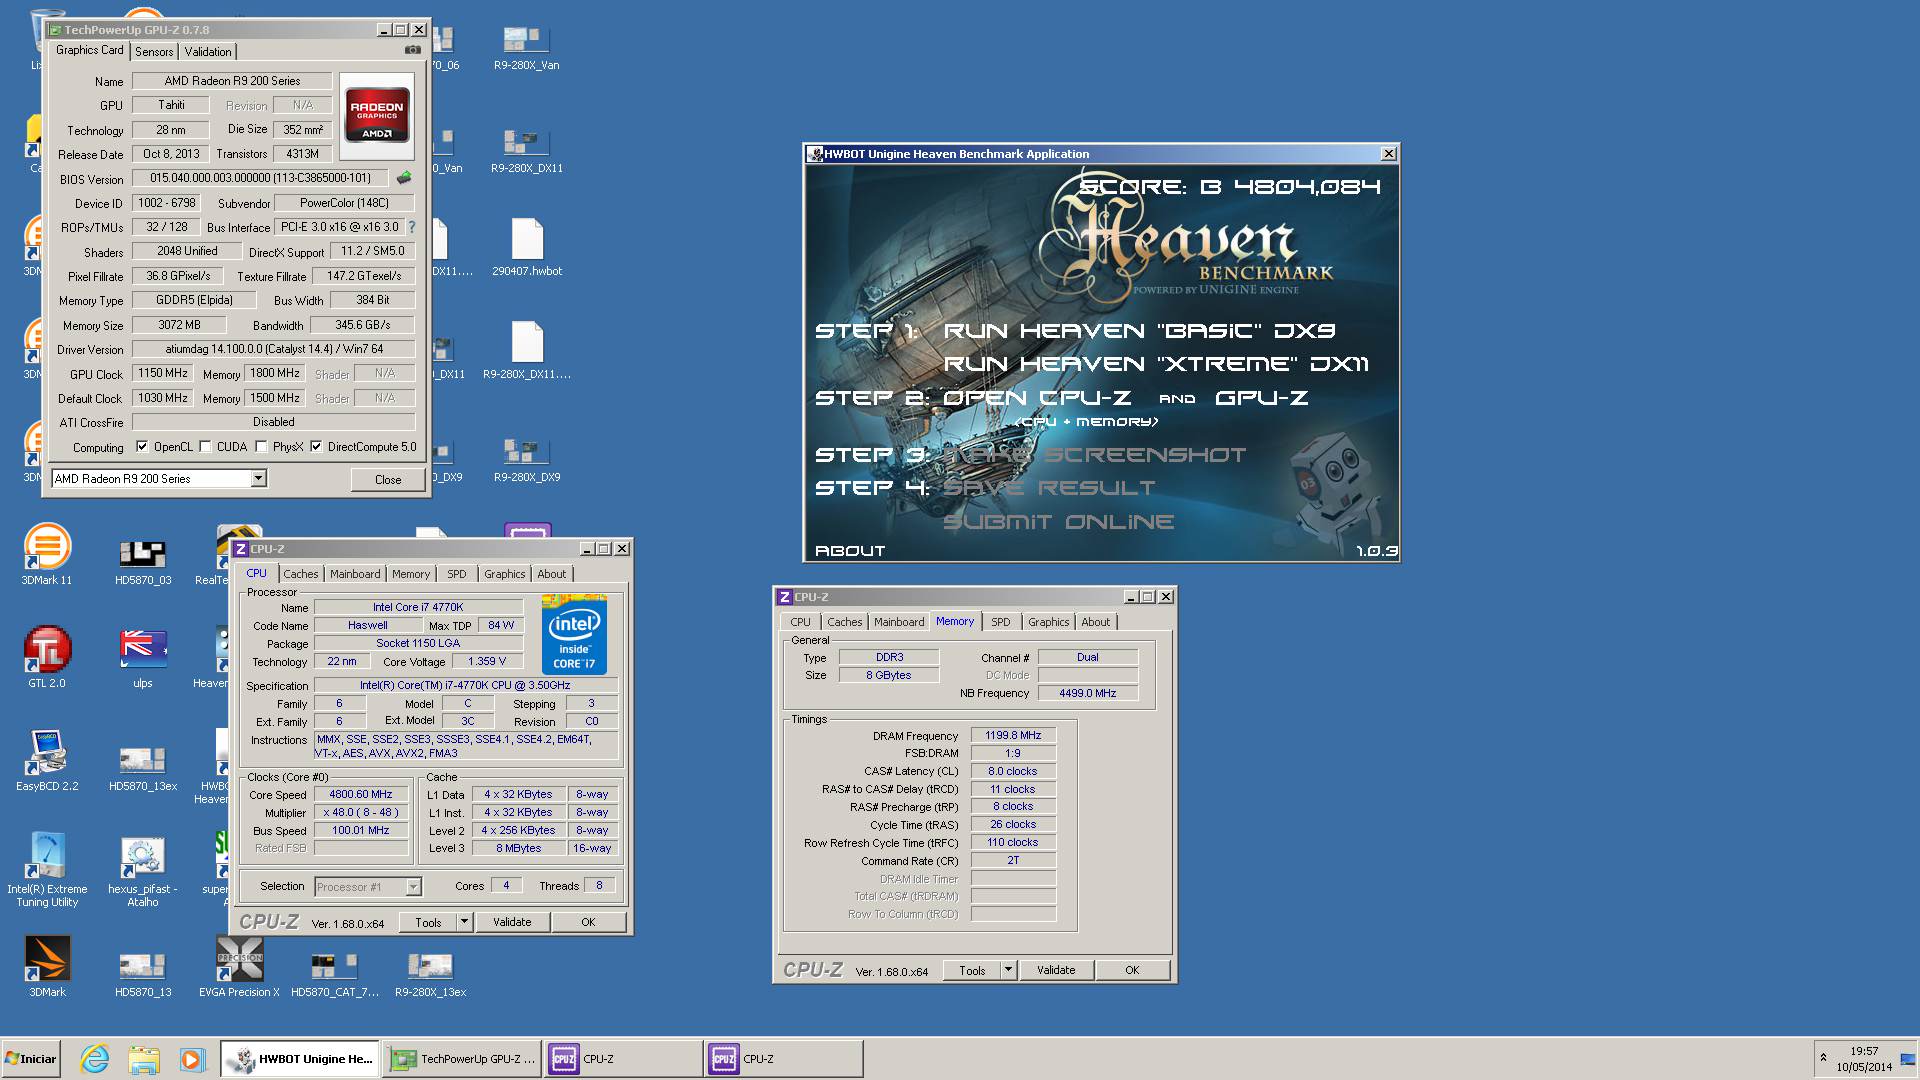Open the R9-280X_Van desktop file
Viewport: 1920px width, 1080px height.
tap(526, 48)
